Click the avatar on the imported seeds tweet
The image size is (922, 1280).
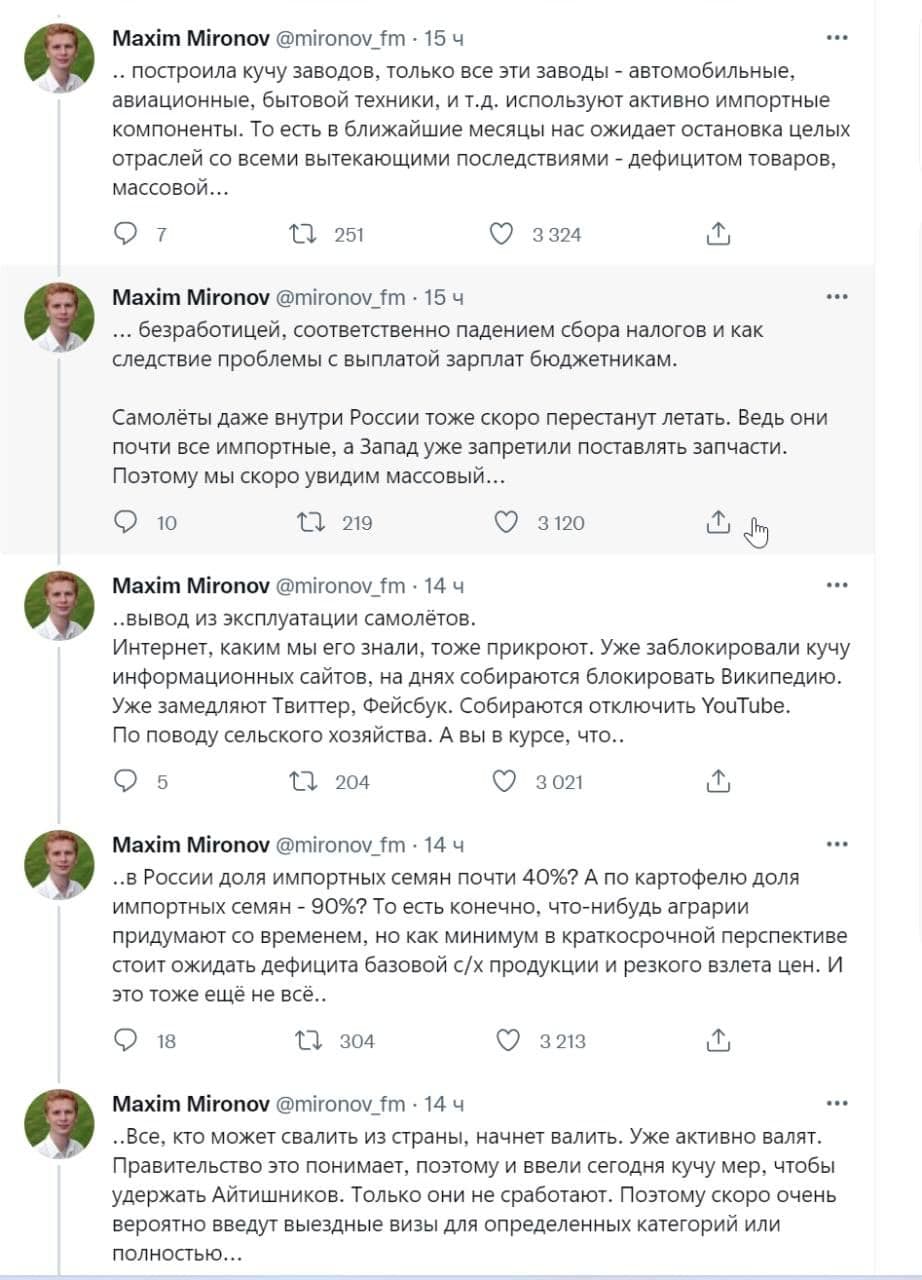(x=59, y=865)
